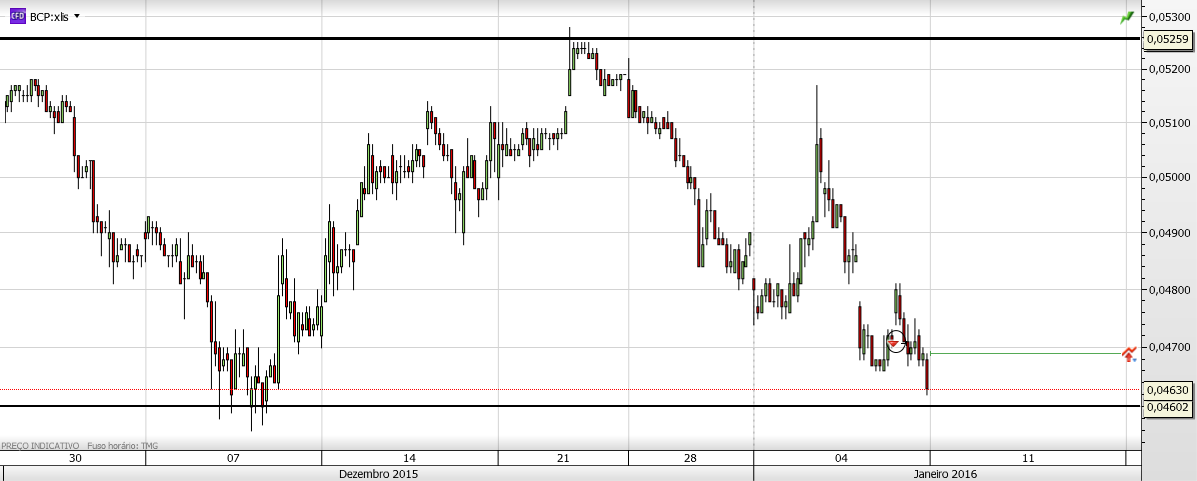Click the Dezembro 2015 month label

click(378, 474)
